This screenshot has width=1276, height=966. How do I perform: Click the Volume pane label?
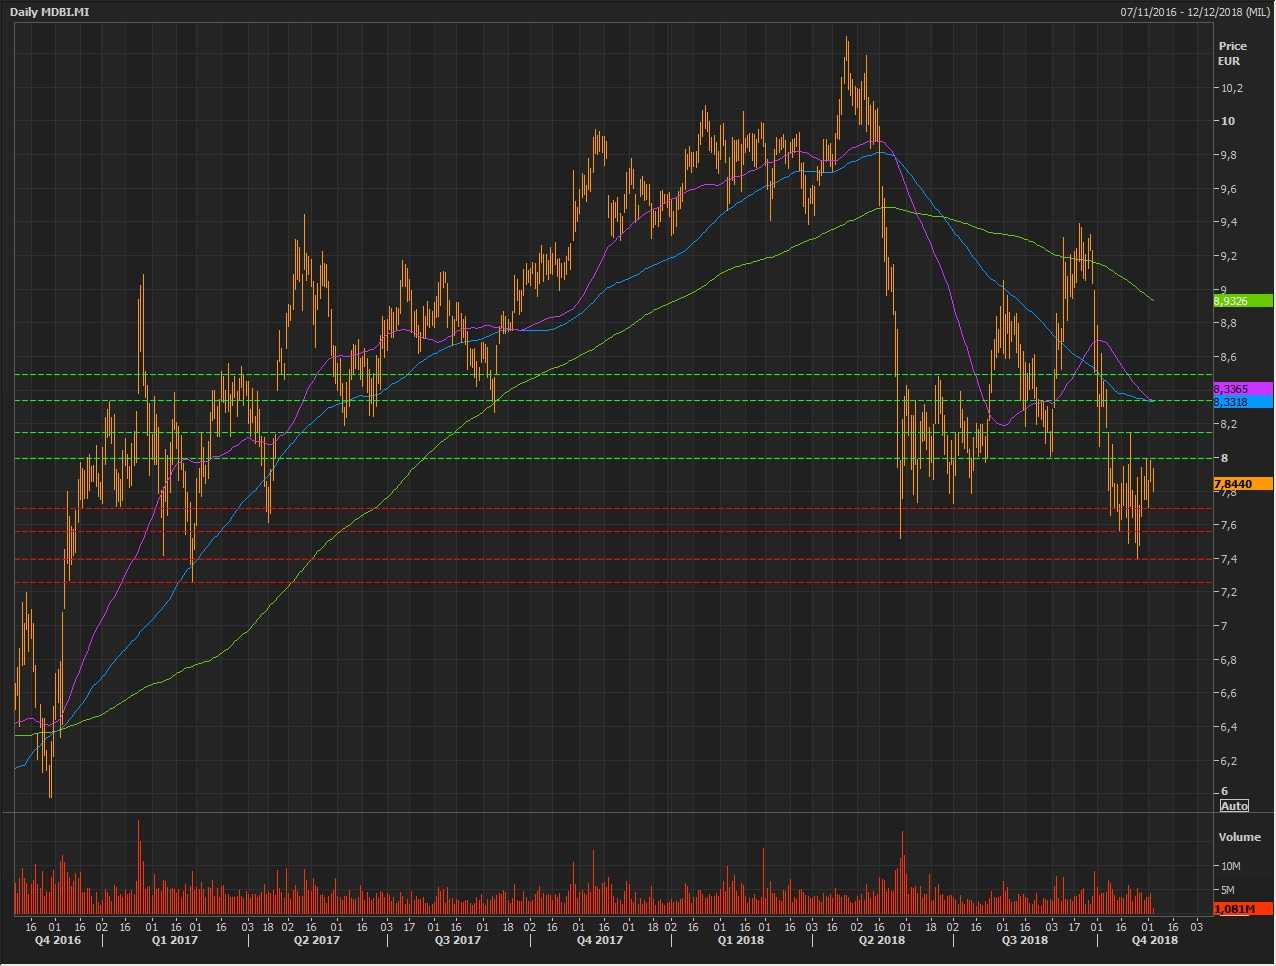pyautogui.click(x=1239, y=837)
